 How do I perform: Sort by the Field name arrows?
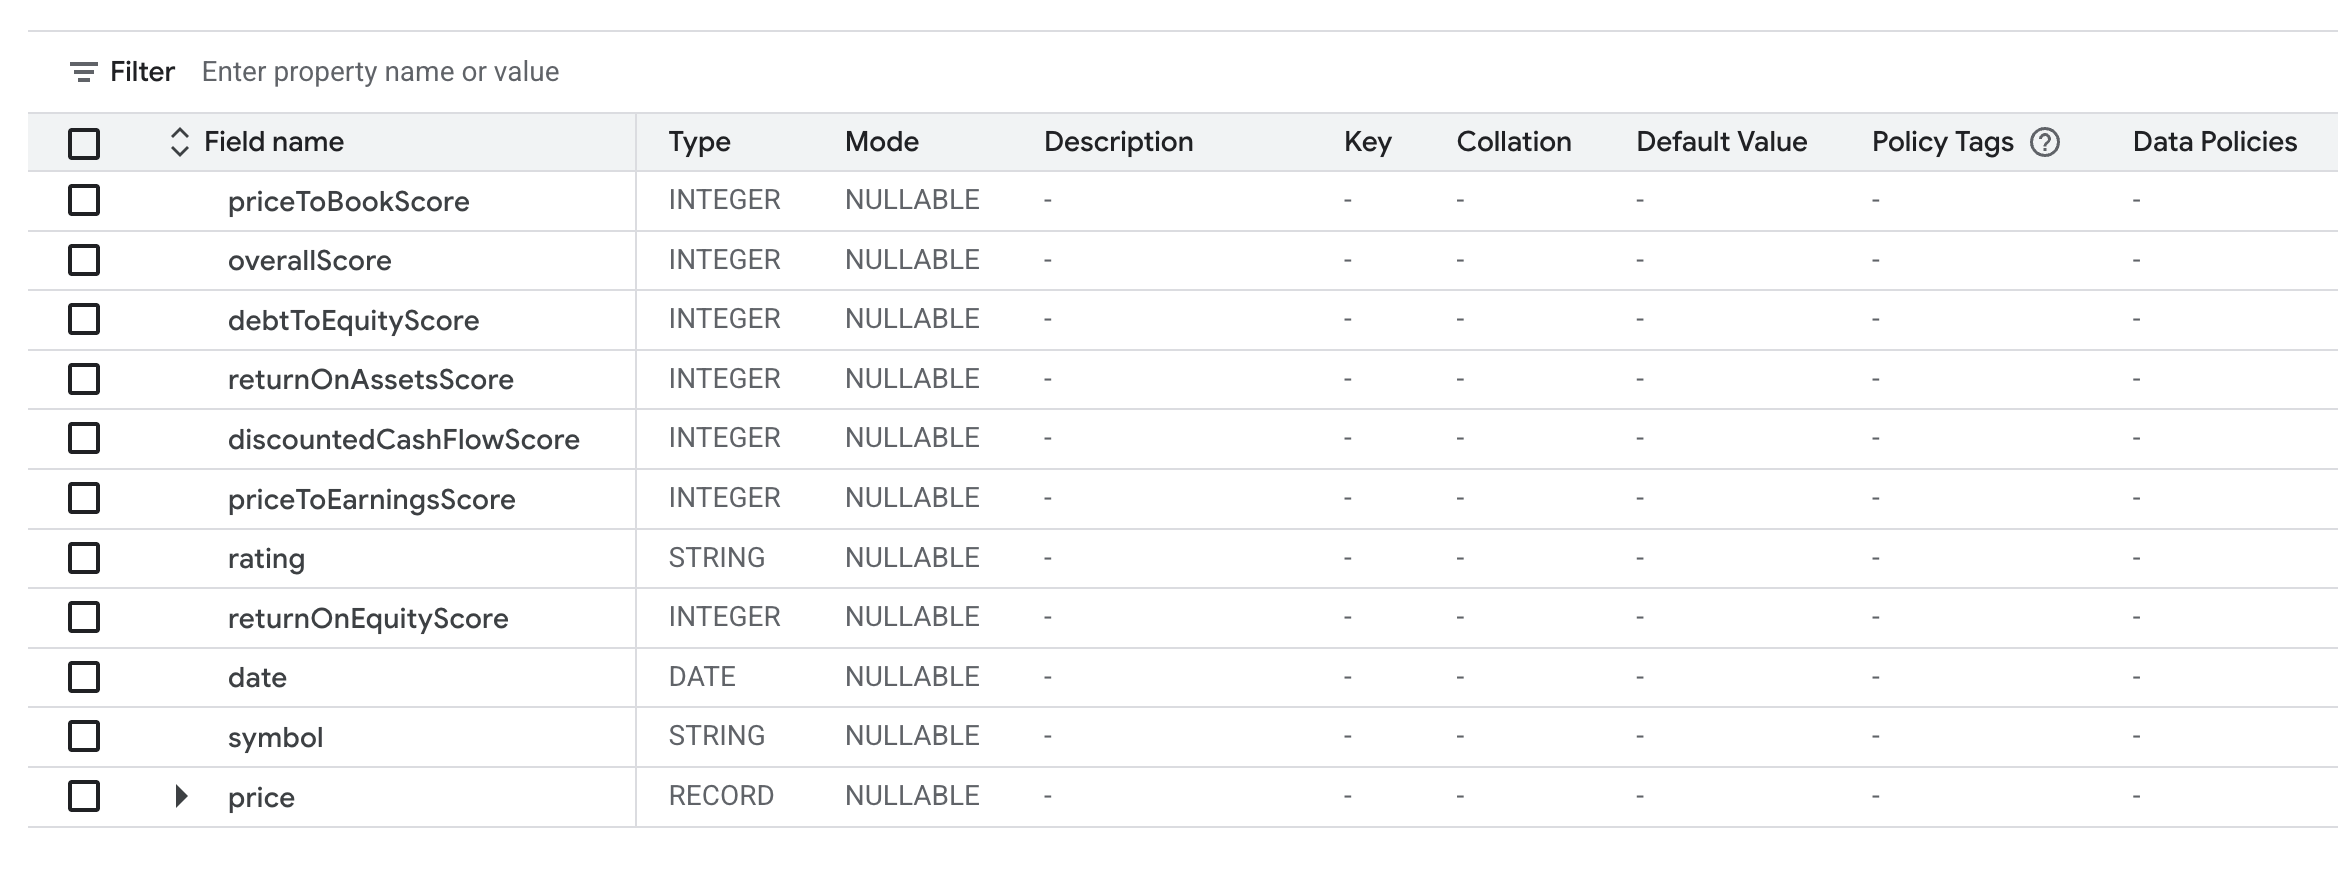pos(180,142)
